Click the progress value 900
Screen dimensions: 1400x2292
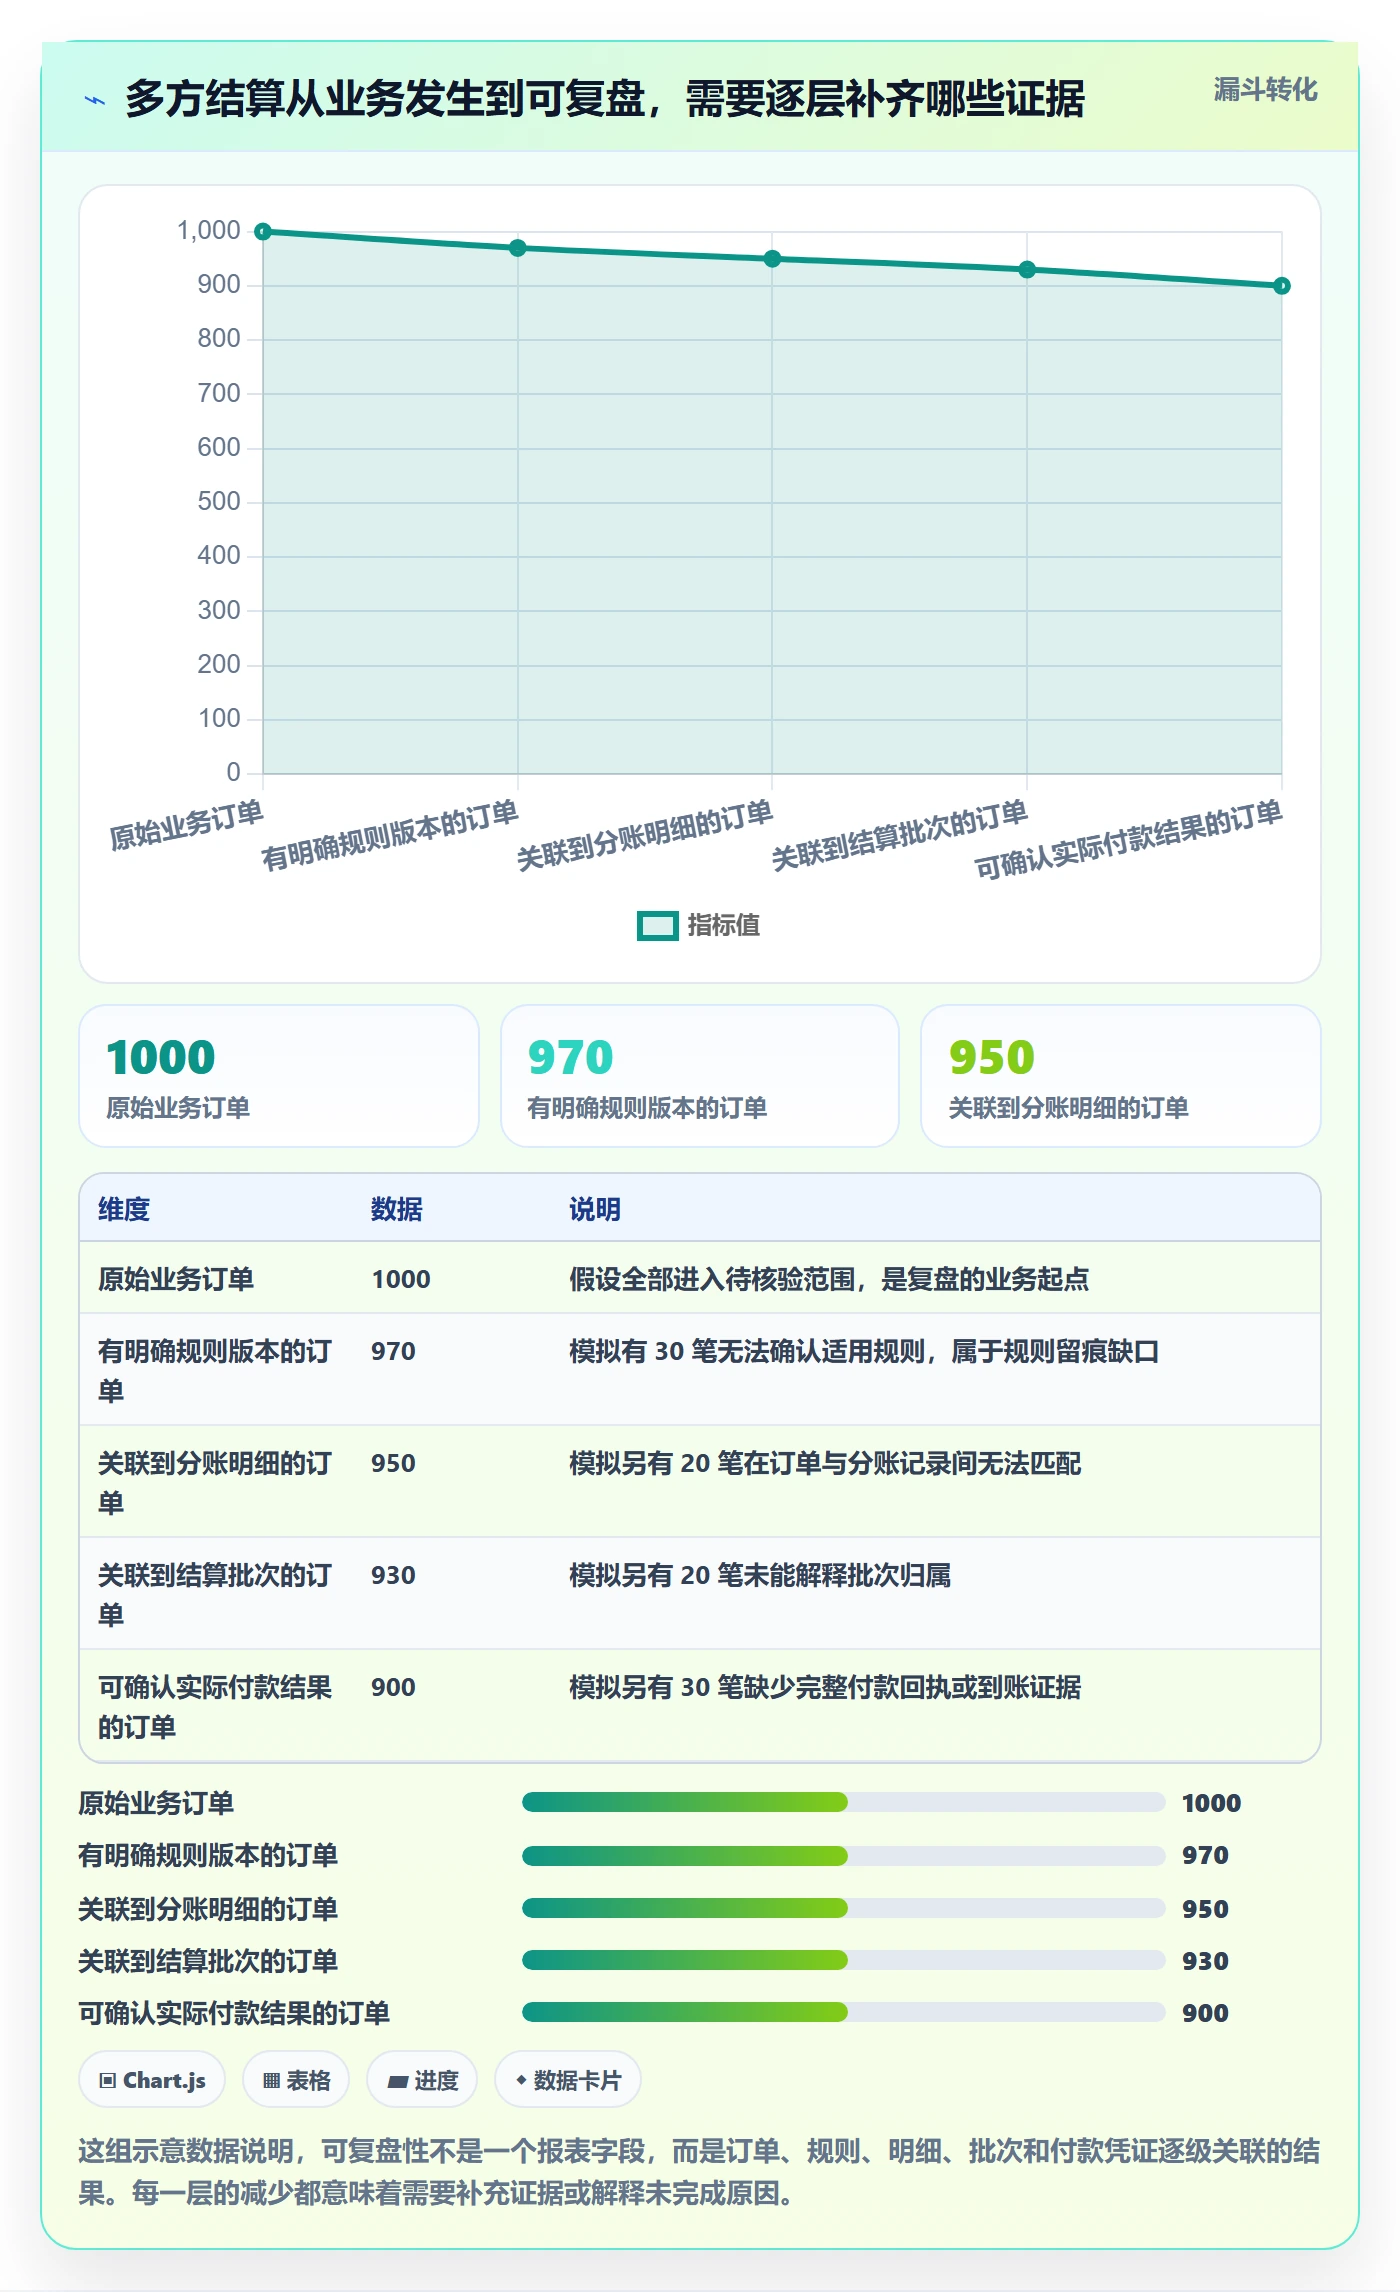click(x=1205, y=2014)
